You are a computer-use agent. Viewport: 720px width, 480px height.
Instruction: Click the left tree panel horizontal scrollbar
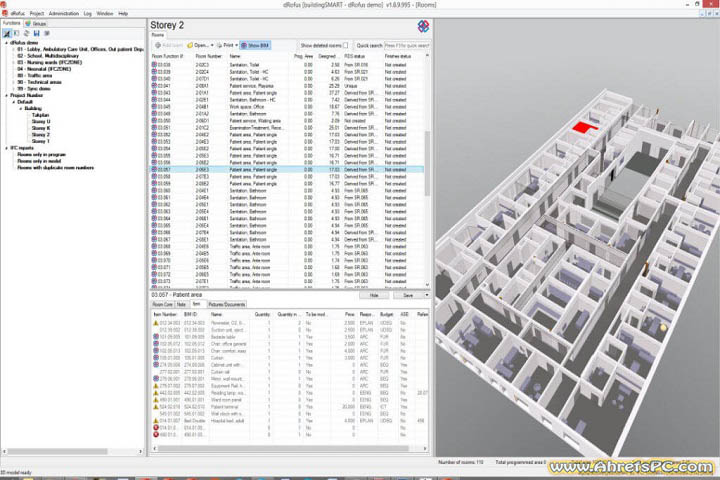pyautogui.click(x=58, y=452)
